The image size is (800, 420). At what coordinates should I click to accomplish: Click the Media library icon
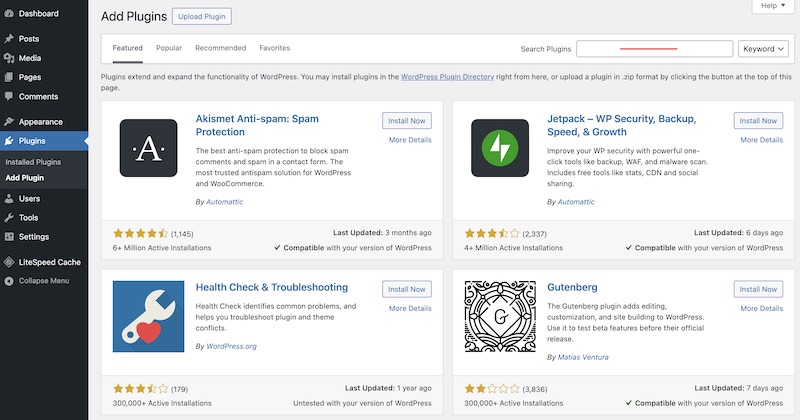pyautogui.click(x=9, y=58)
